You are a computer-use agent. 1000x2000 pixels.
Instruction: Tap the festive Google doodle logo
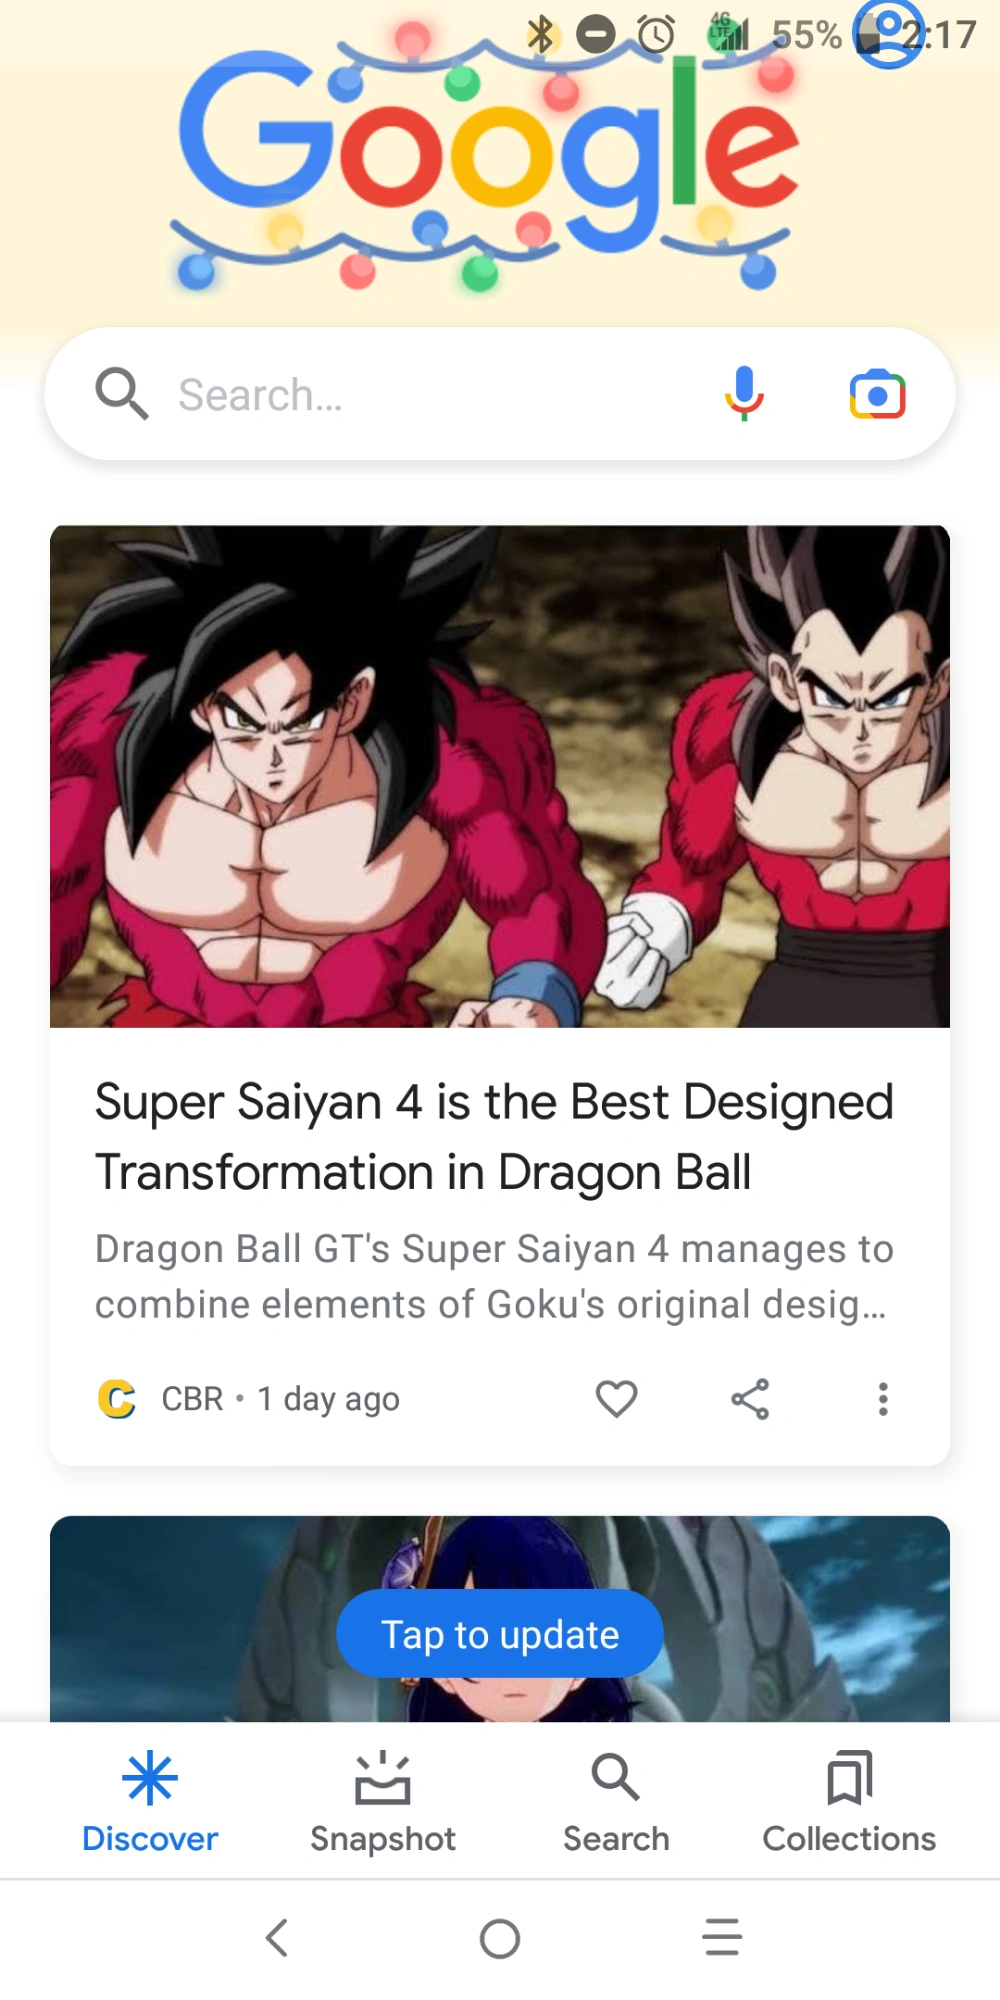point(487,157)
